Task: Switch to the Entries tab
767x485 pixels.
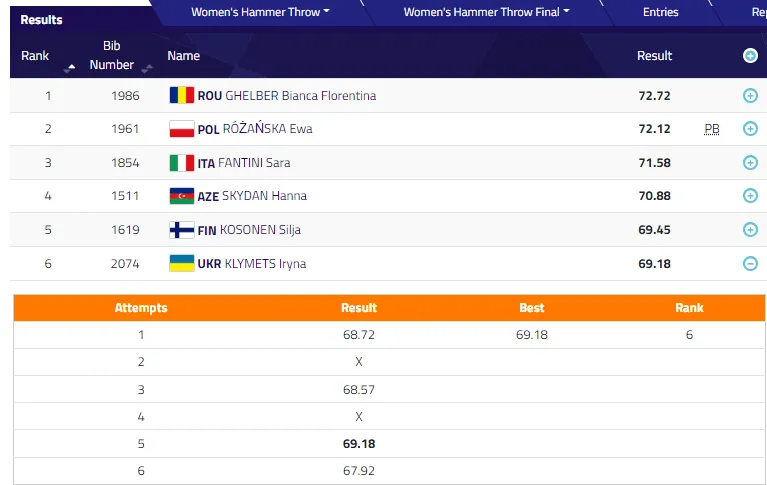Action: pyautogui.click(x=660, y=12)
